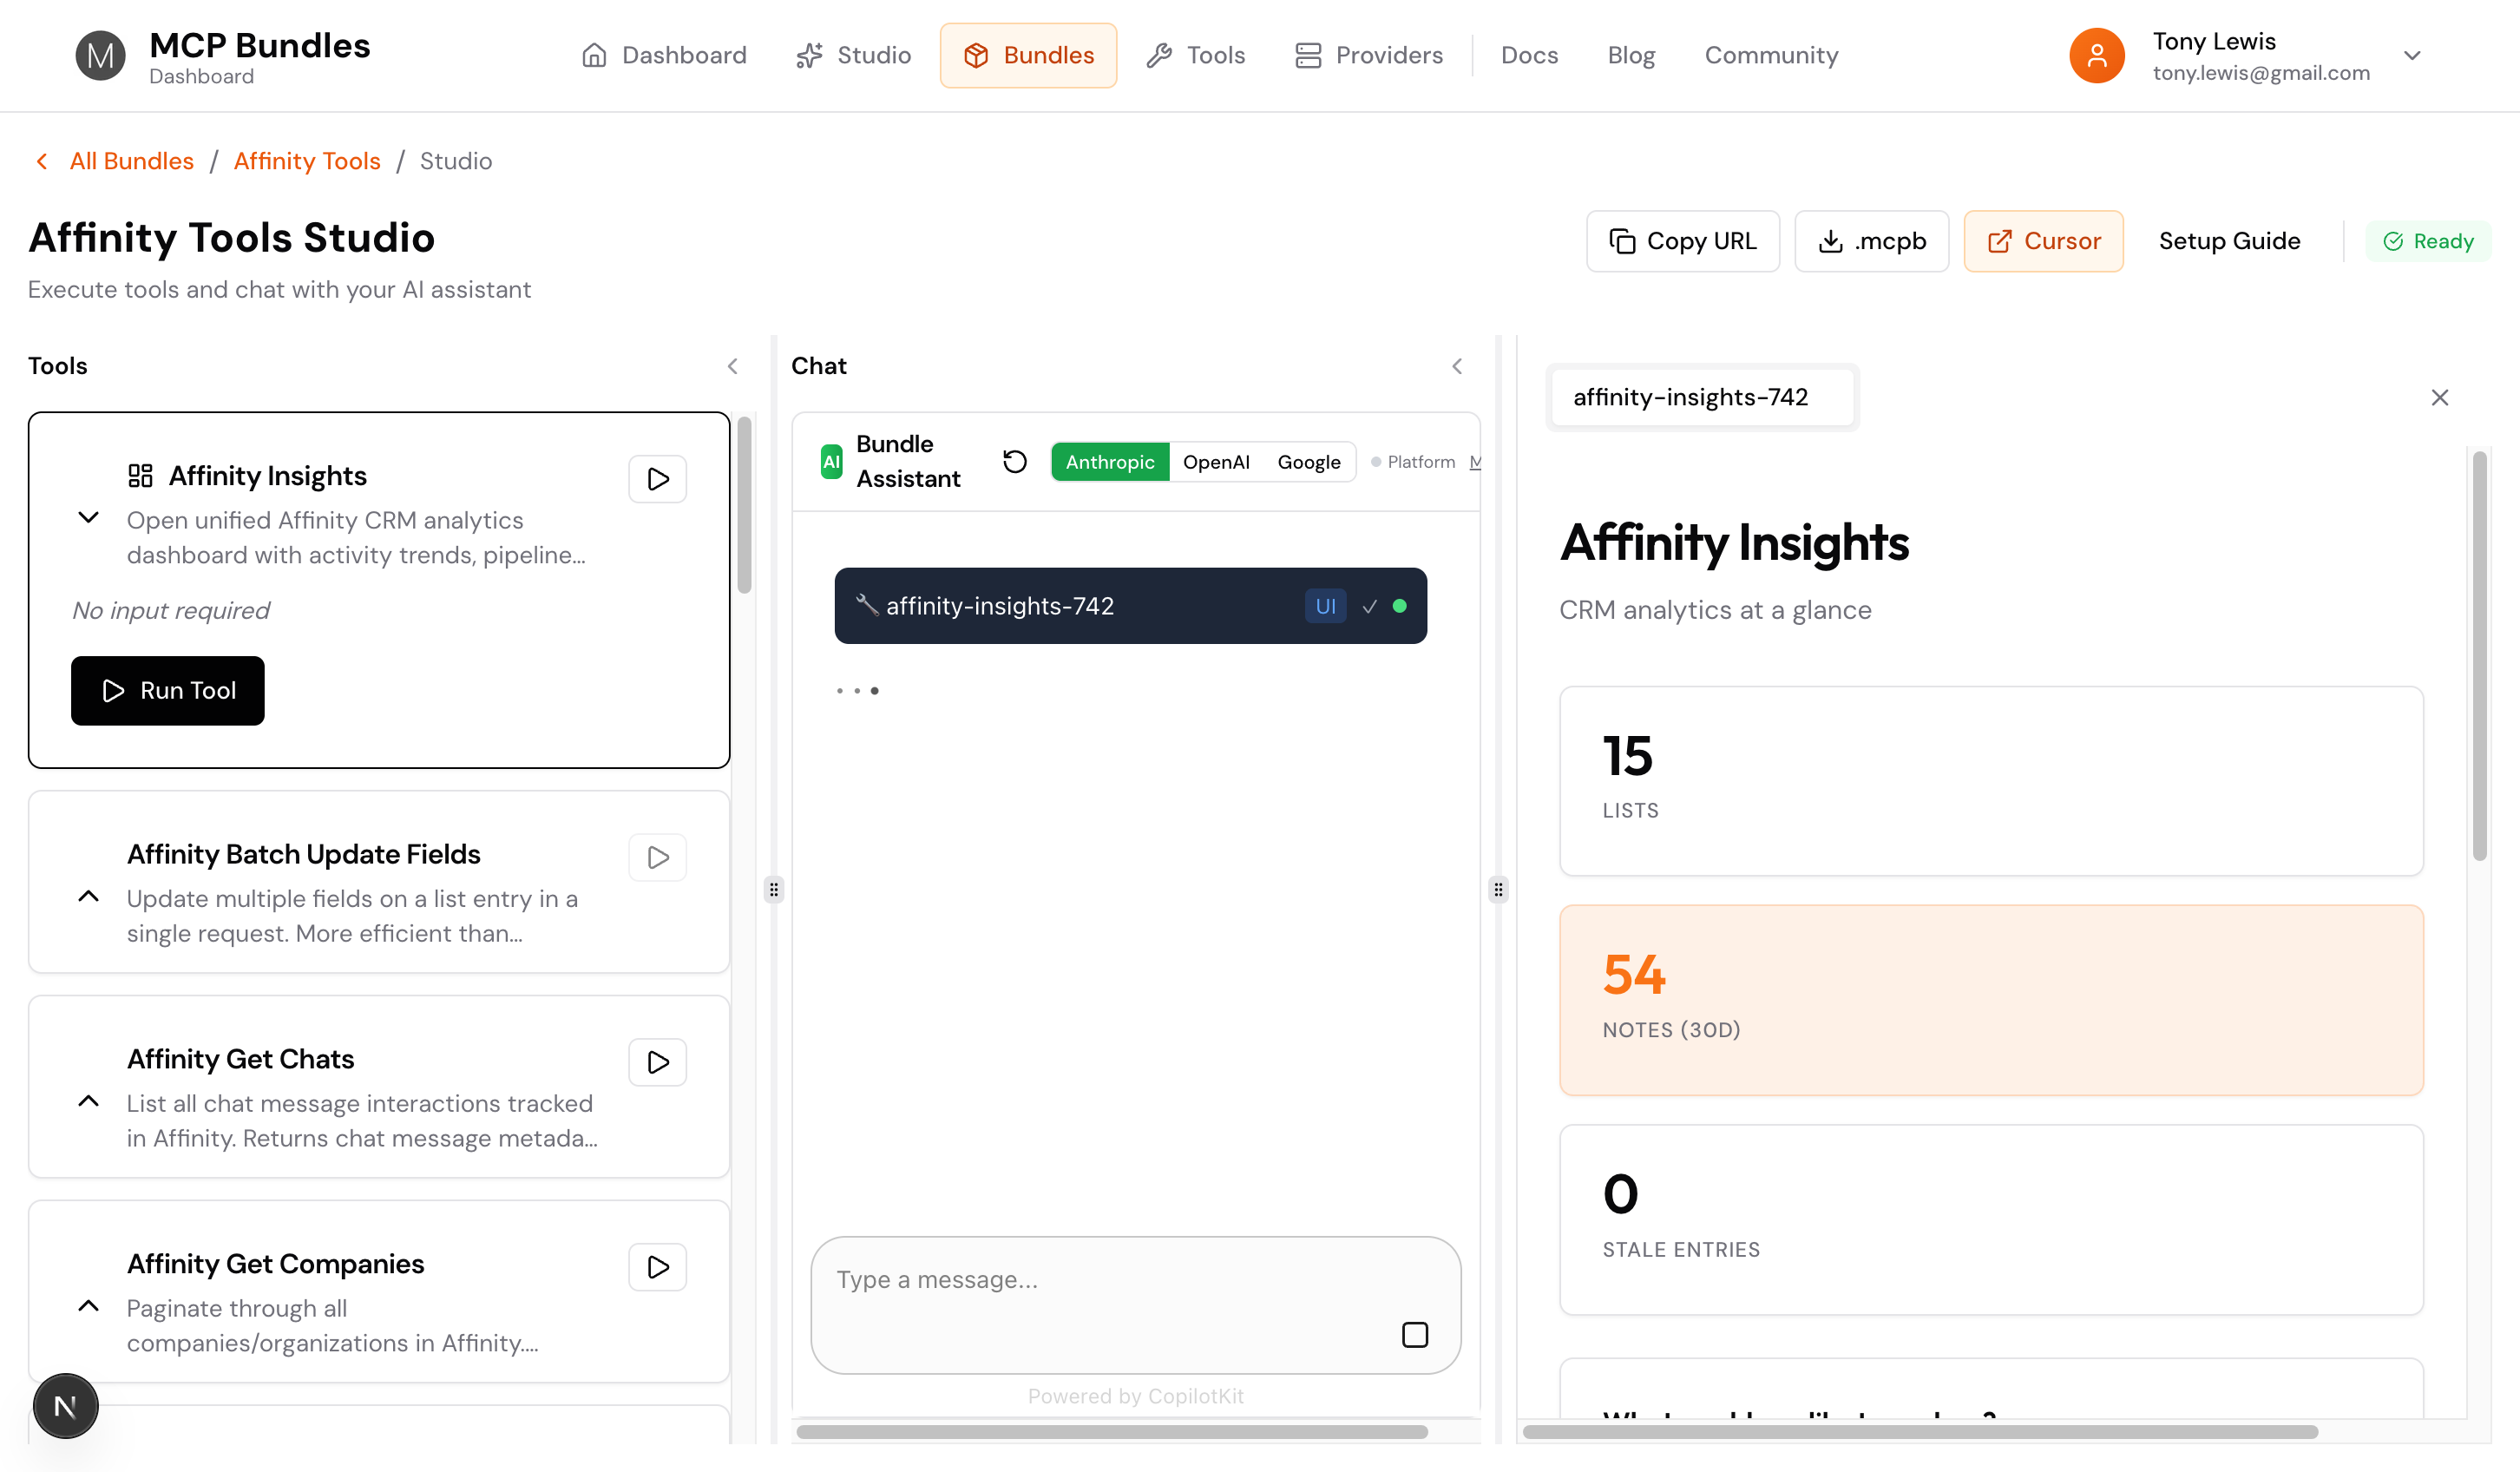Click the play icon on Affinity Batch Update Fields
This screenshot has height=1472, width=2520.
point(657,857)
